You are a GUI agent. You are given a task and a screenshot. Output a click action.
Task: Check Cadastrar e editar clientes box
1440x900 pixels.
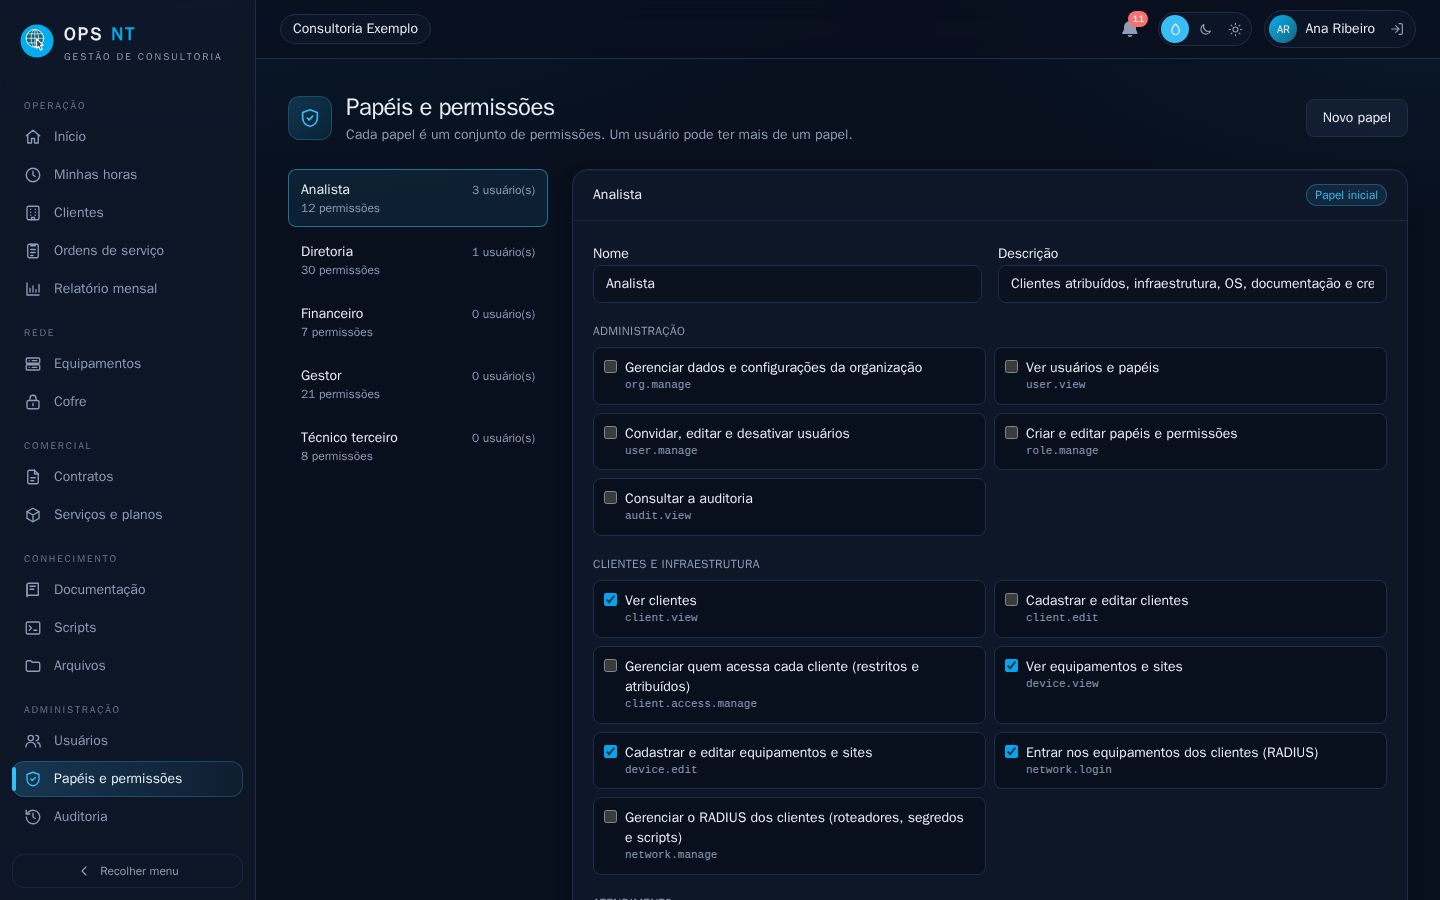[1011, 600]
